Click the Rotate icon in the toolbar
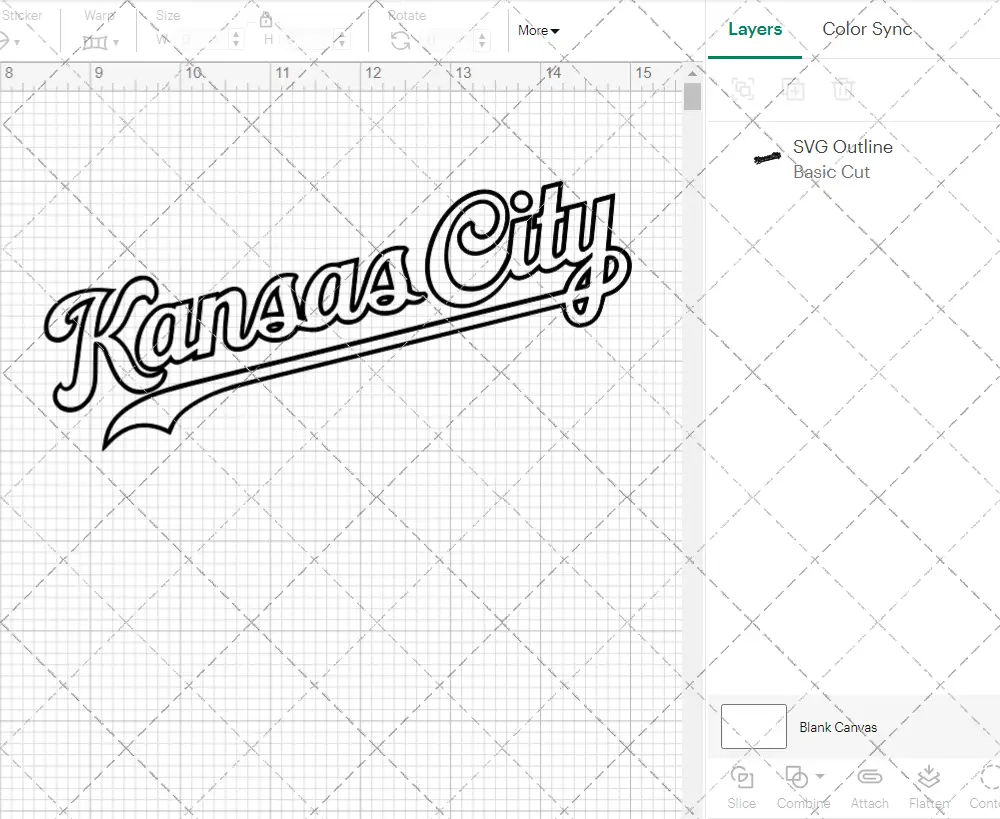The width and height of the screenshot is (1000, 819). coord(400,40)
